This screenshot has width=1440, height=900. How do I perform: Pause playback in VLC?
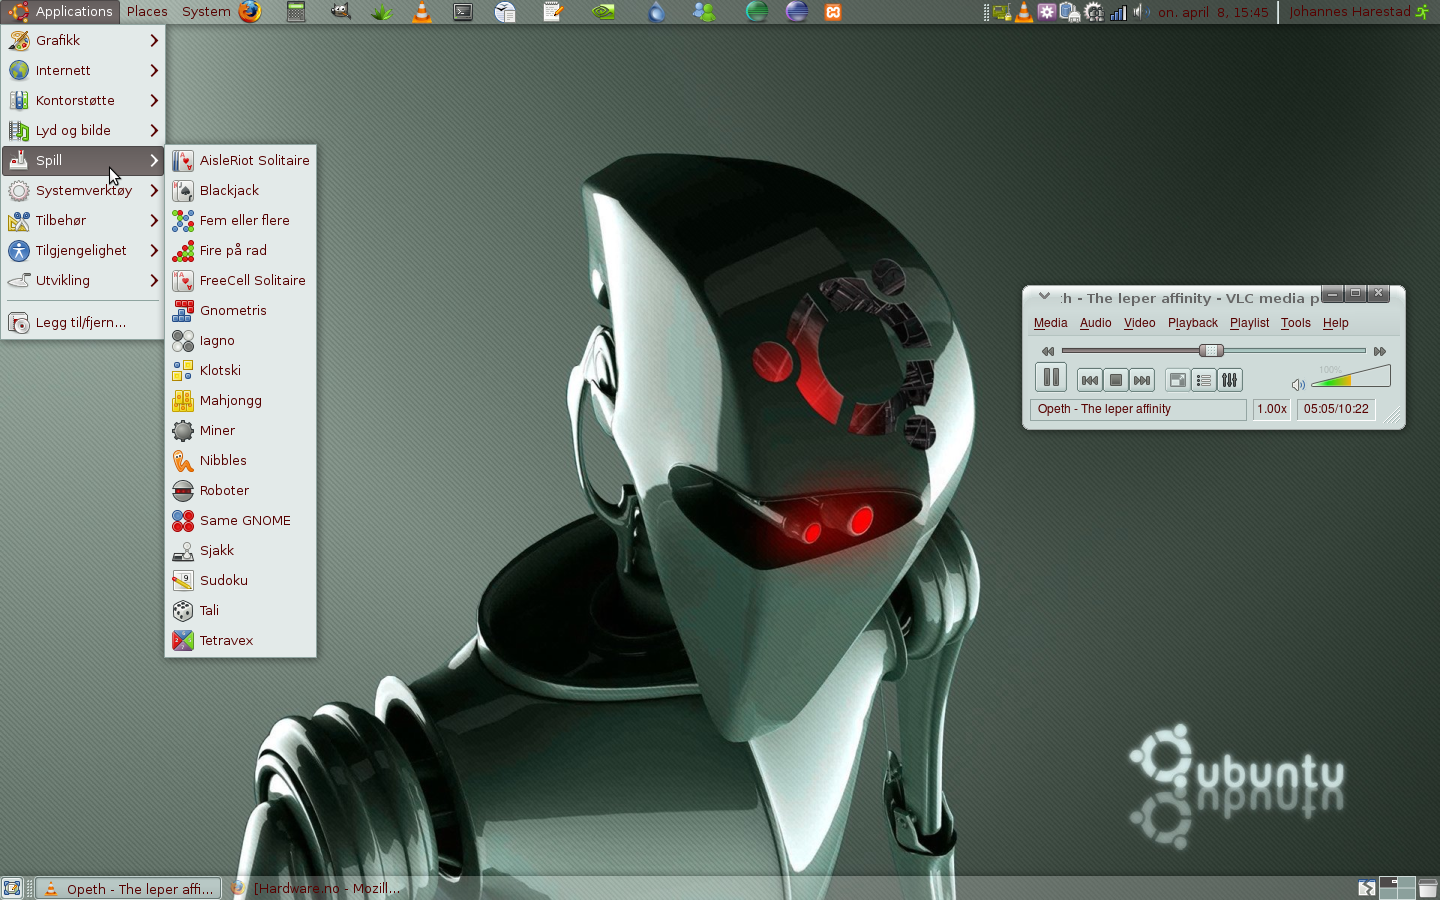[1050, 378]
